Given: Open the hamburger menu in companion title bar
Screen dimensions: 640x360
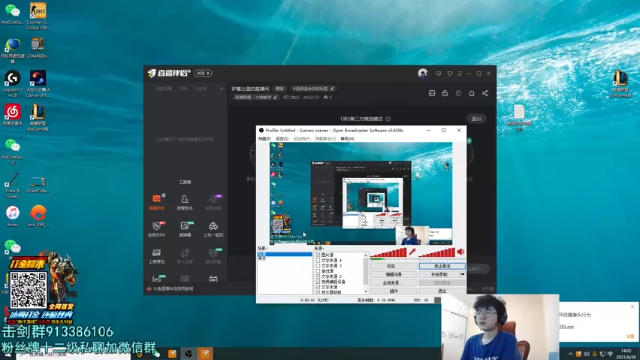Looking at the screenshot, I should pyautogui.click(x=460, y=73).
